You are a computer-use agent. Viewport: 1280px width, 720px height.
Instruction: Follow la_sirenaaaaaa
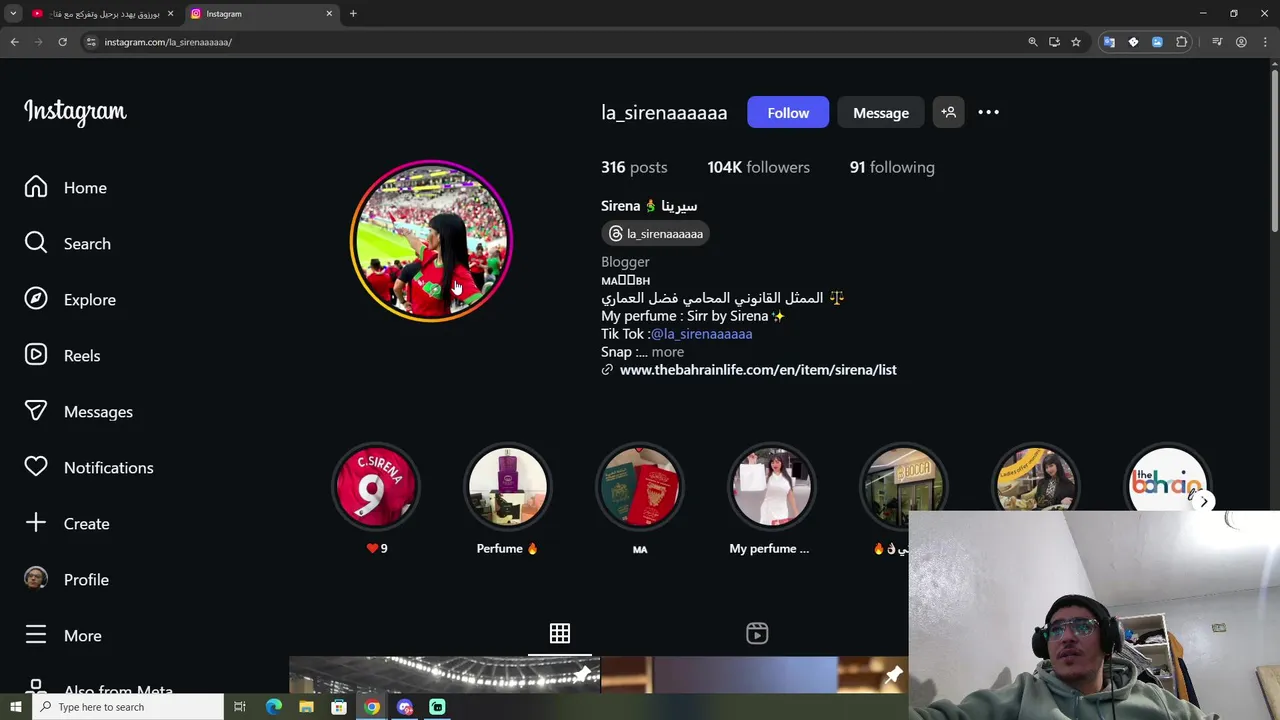coord(788,113)
